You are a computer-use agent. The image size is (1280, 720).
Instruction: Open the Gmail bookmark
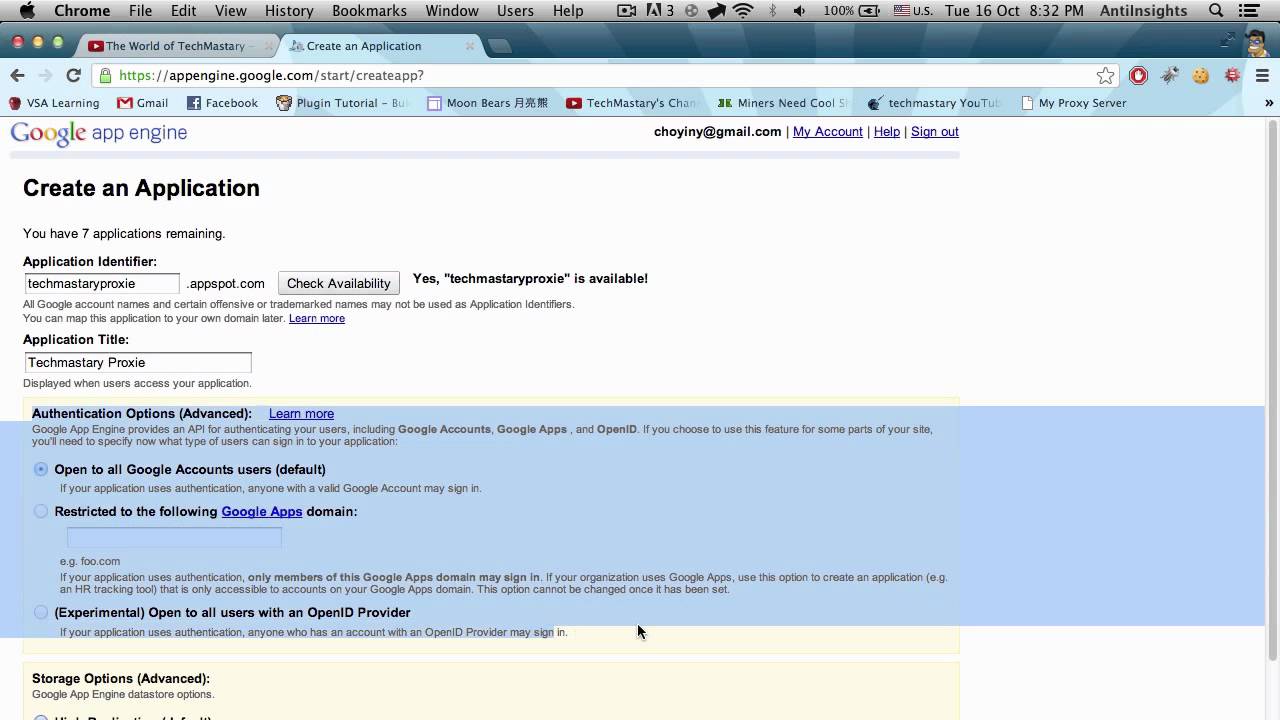143,103
